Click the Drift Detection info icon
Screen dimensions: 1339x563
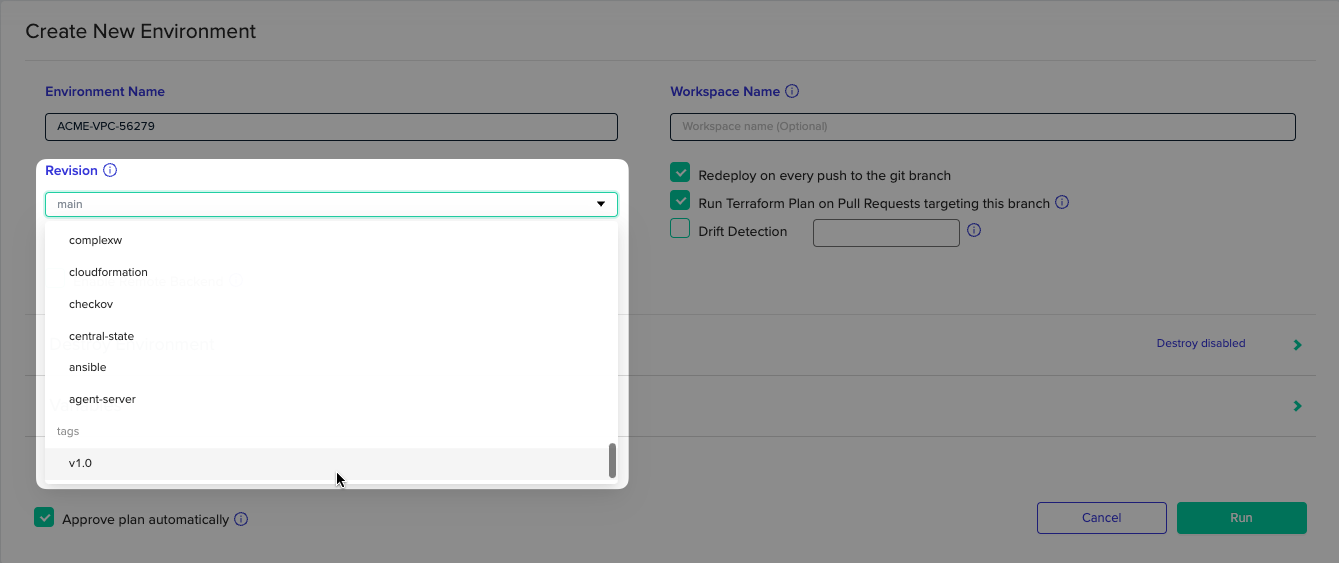point(974,230)
